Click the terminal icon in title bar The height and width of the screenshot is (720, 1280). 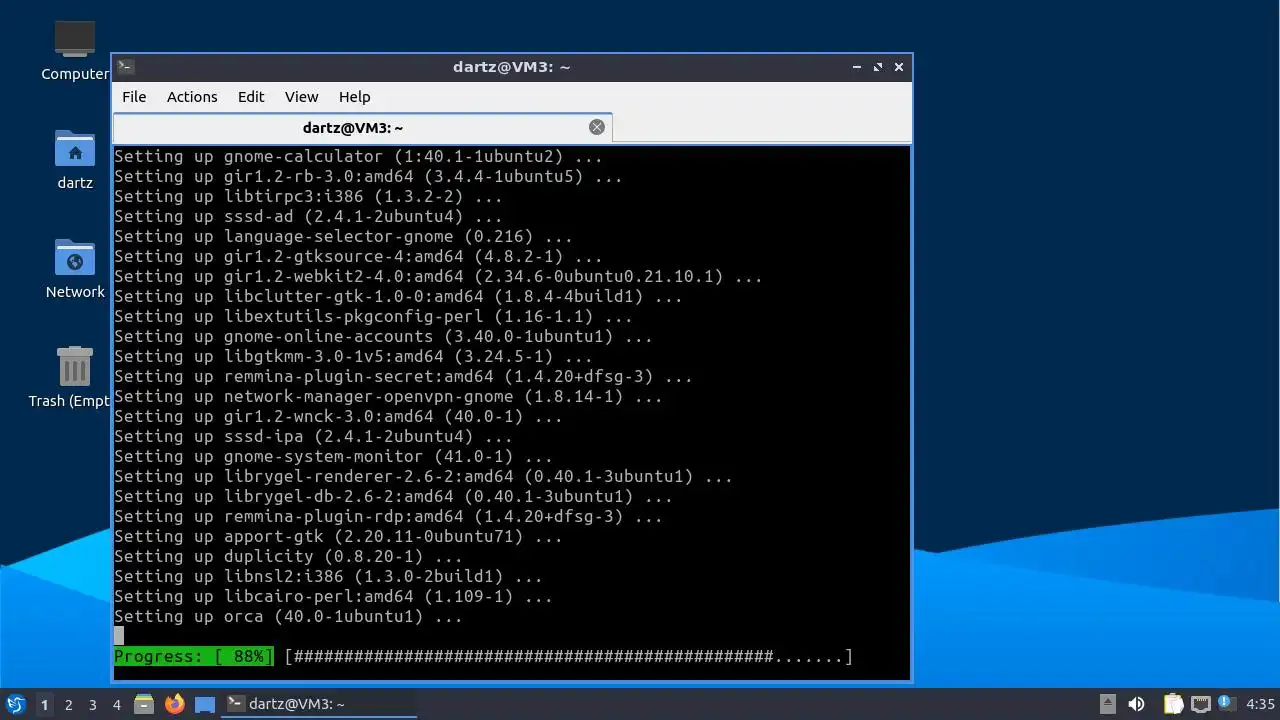(126, 67)
